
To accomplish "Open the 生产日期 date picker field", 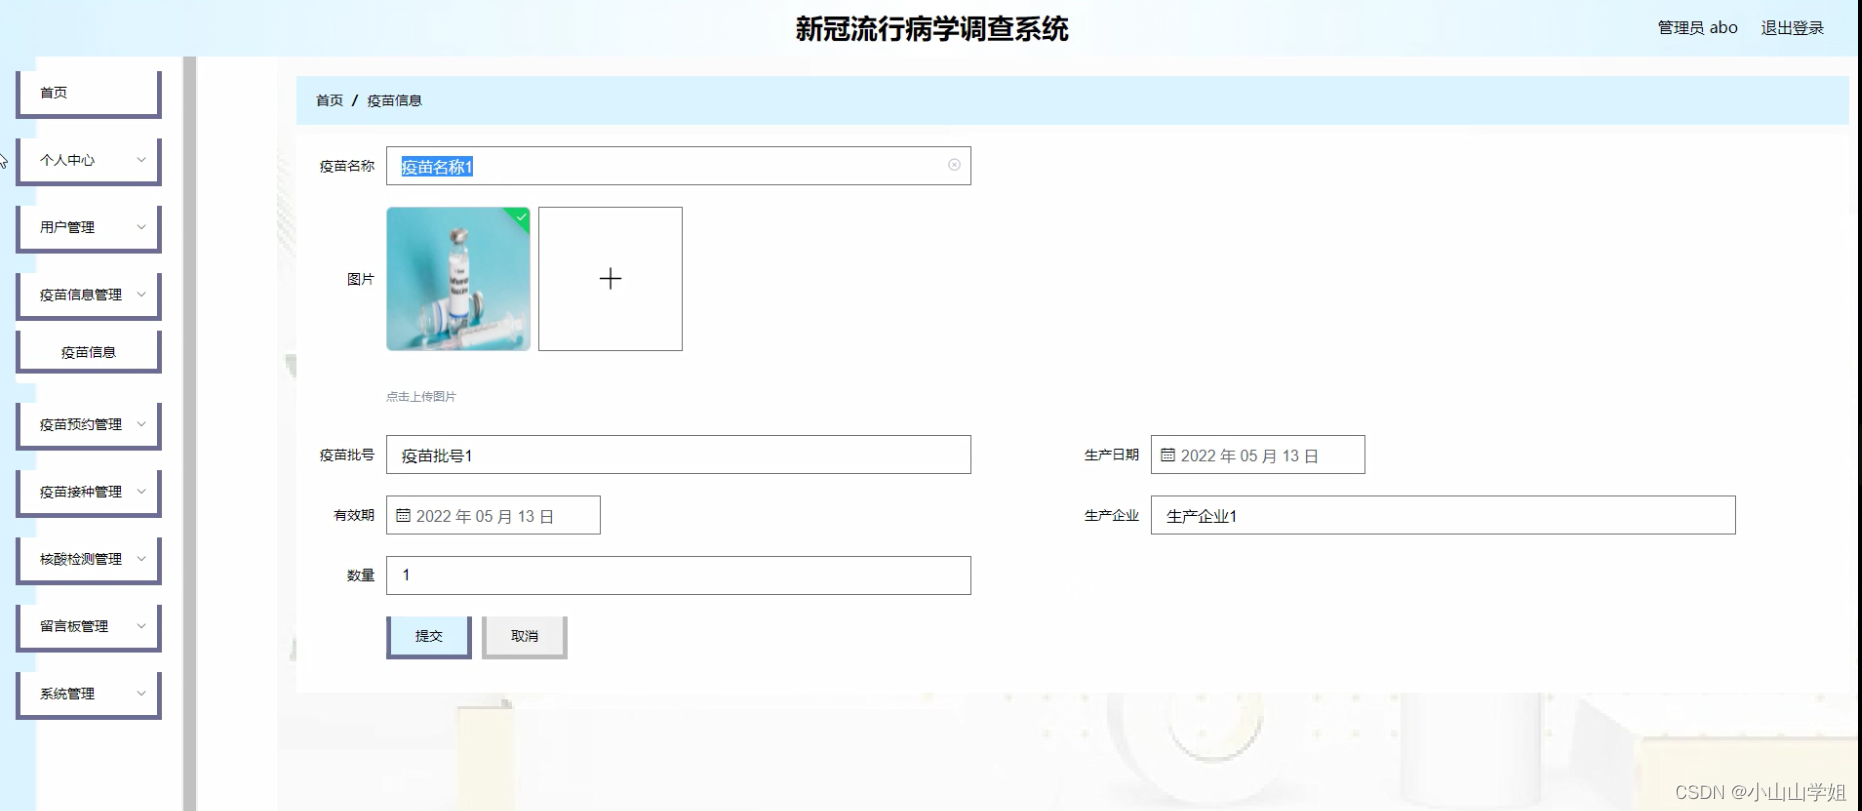I will point(1257,455).
